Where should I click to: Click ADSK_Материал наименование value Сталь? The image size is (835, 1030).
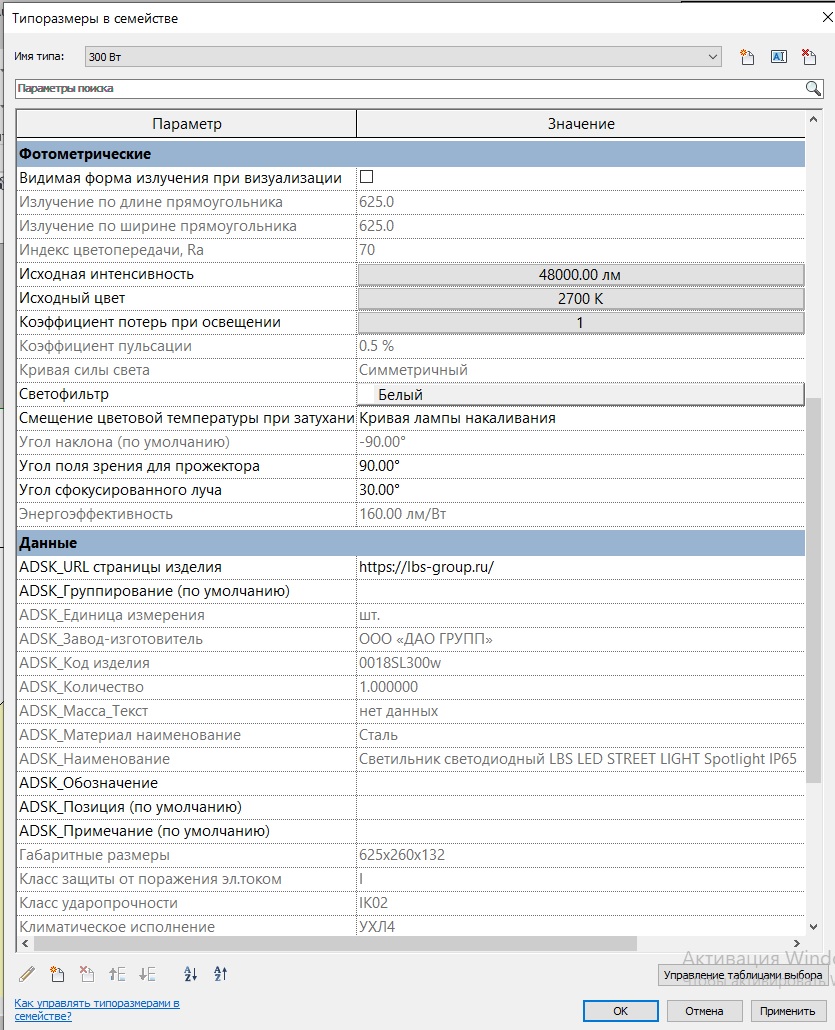click(x=378, y=735)
